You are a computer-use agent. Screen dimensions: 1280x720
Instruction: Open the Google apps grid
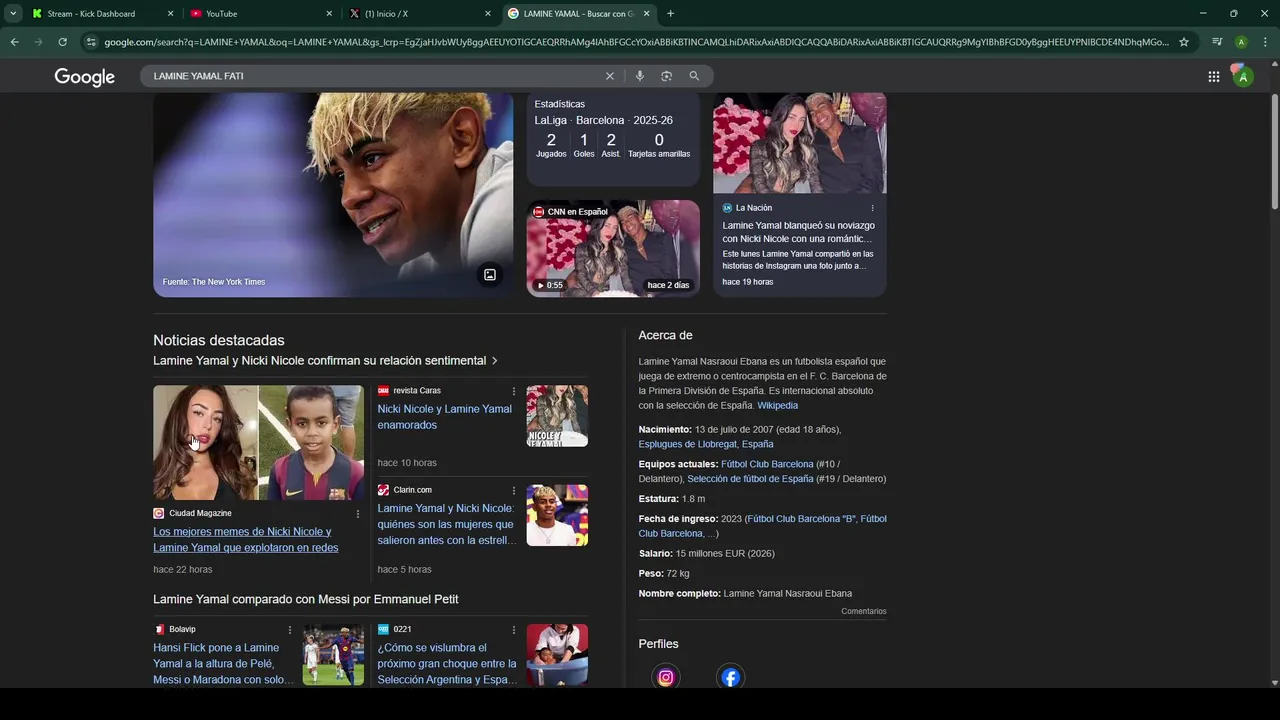click(1213, 76)
